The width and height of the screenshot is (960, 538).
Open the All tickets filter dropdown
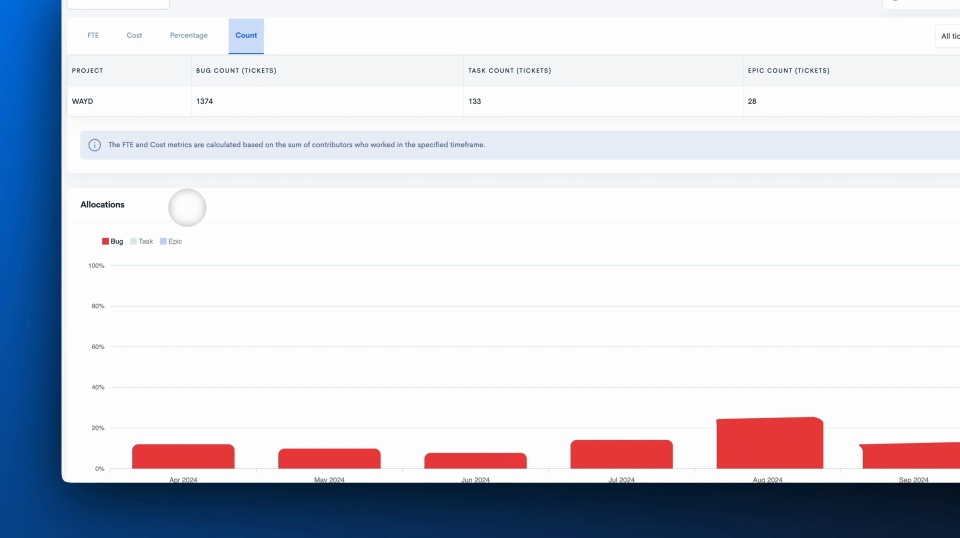[x=948, y=36]
